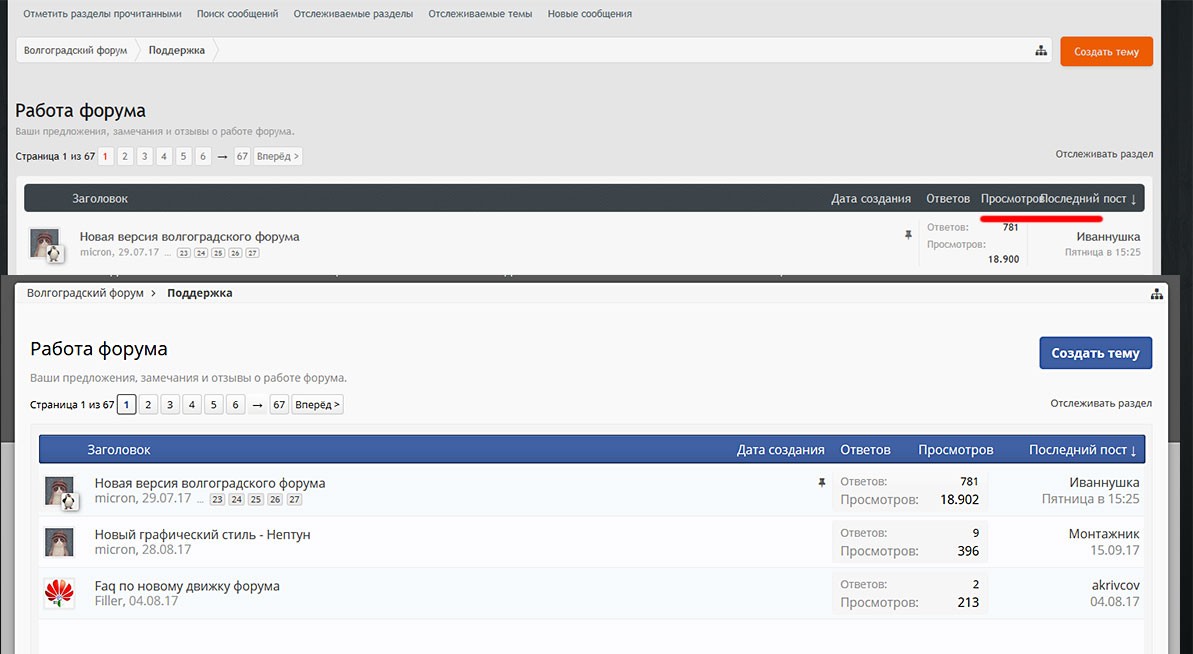The height and width of the screenshot is (654, 1193).
Task: Open last poster akrivcov's profile
Action: pyautogui.click(x=1115, y=585)
